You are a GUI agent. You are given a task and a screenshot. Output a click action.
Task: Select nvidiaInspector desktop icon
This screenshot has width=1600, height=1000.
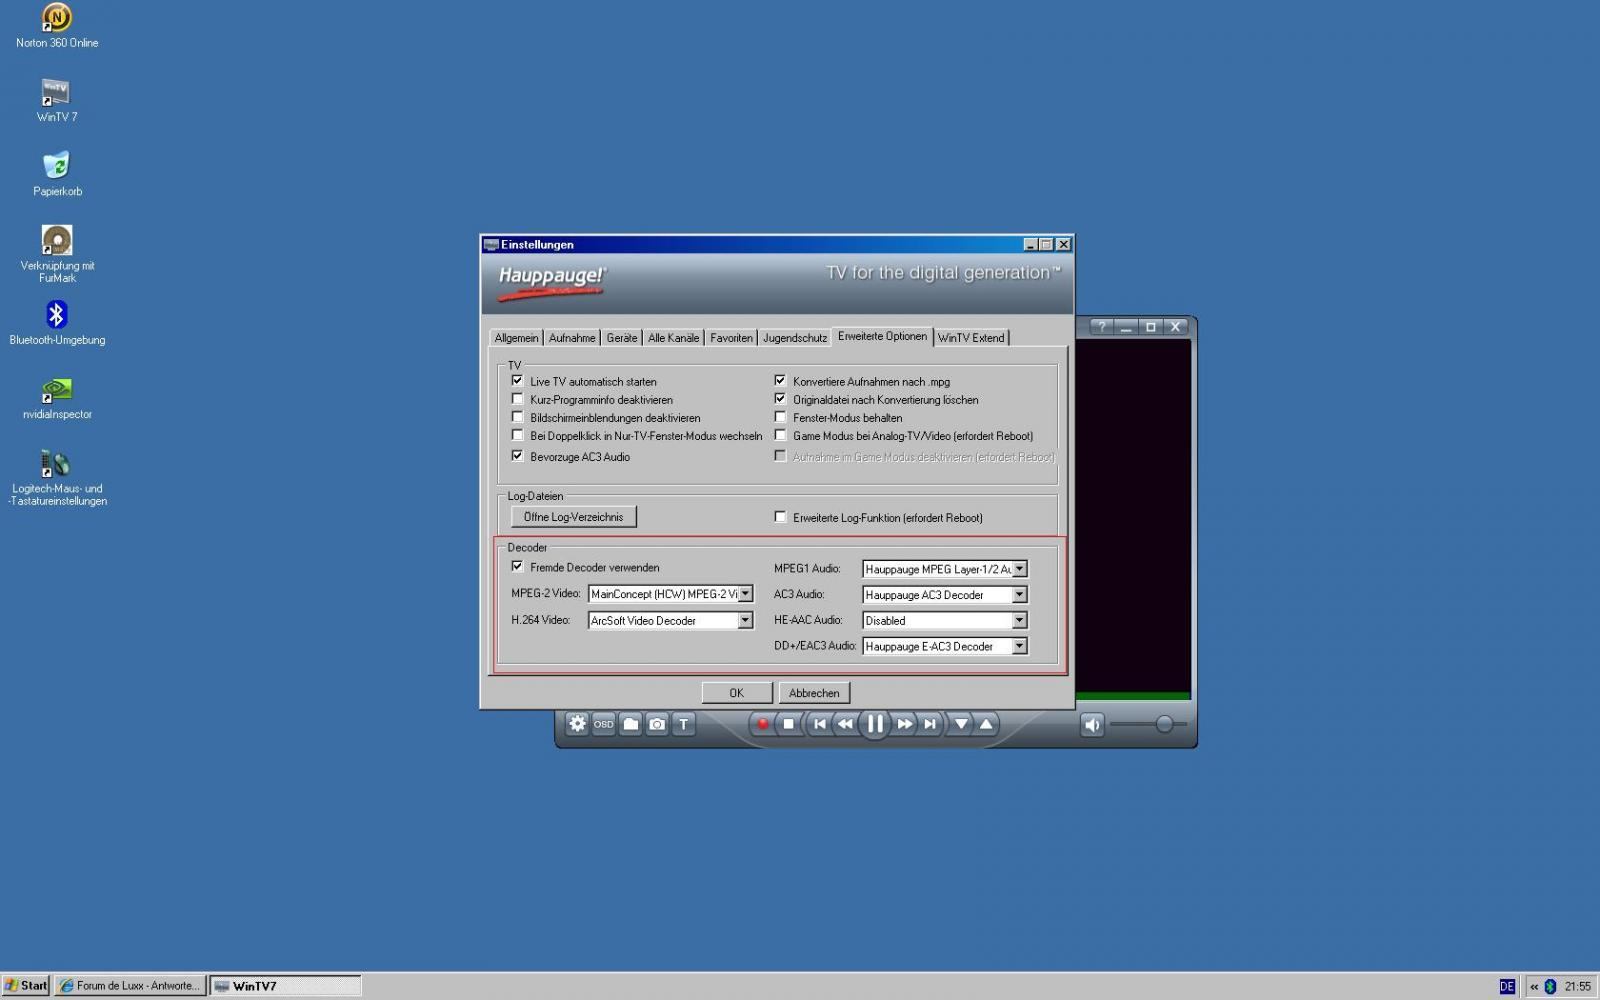57,398
